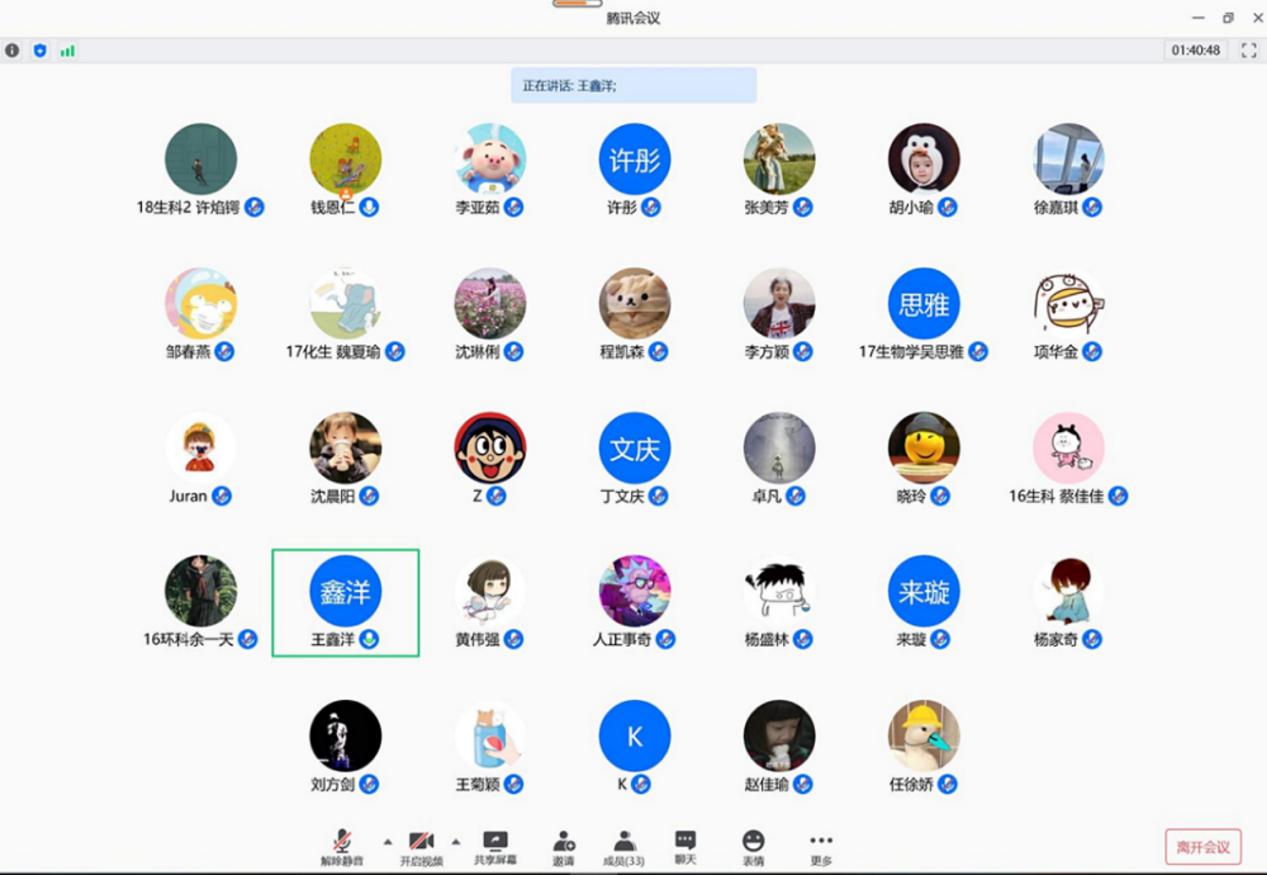Check the green network signal icon
This screenshot has width=1267, height=875.
[67, 50]
